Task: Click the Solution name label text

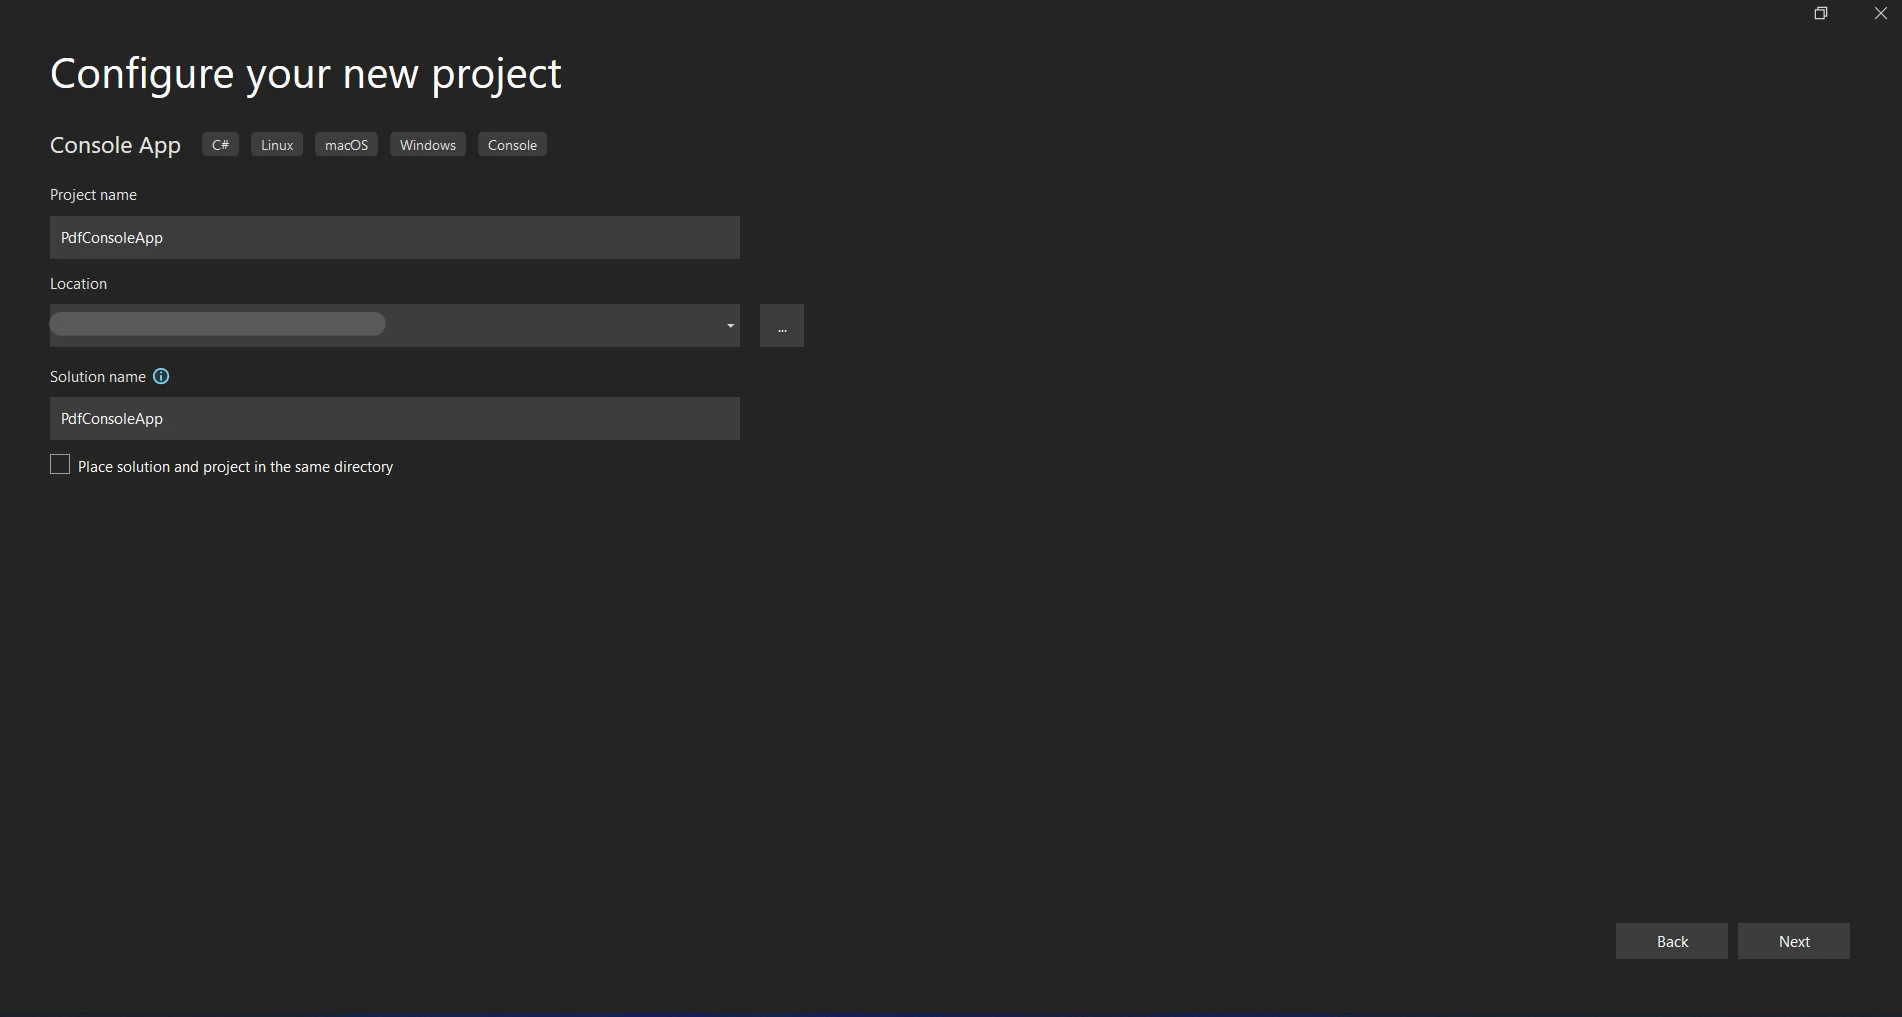Action: (x=98, y=377)
